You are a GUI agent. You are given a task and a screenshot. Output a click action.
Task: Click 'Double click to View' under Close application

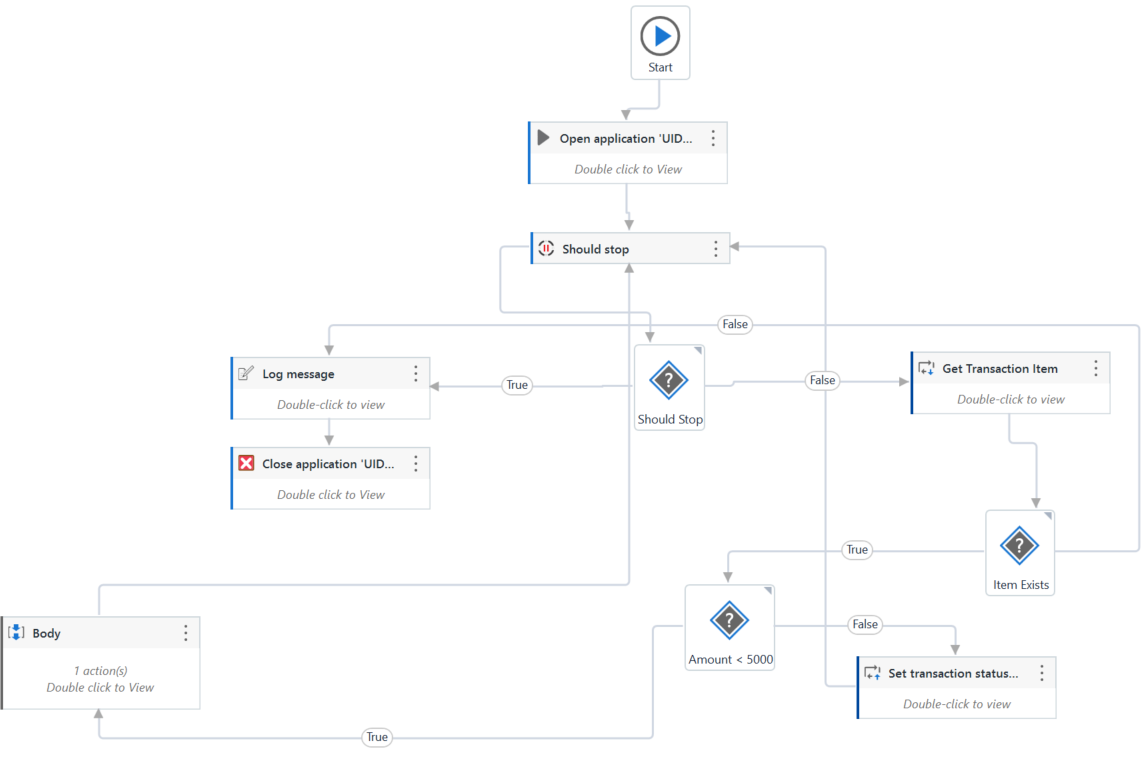tap(331, 494)
